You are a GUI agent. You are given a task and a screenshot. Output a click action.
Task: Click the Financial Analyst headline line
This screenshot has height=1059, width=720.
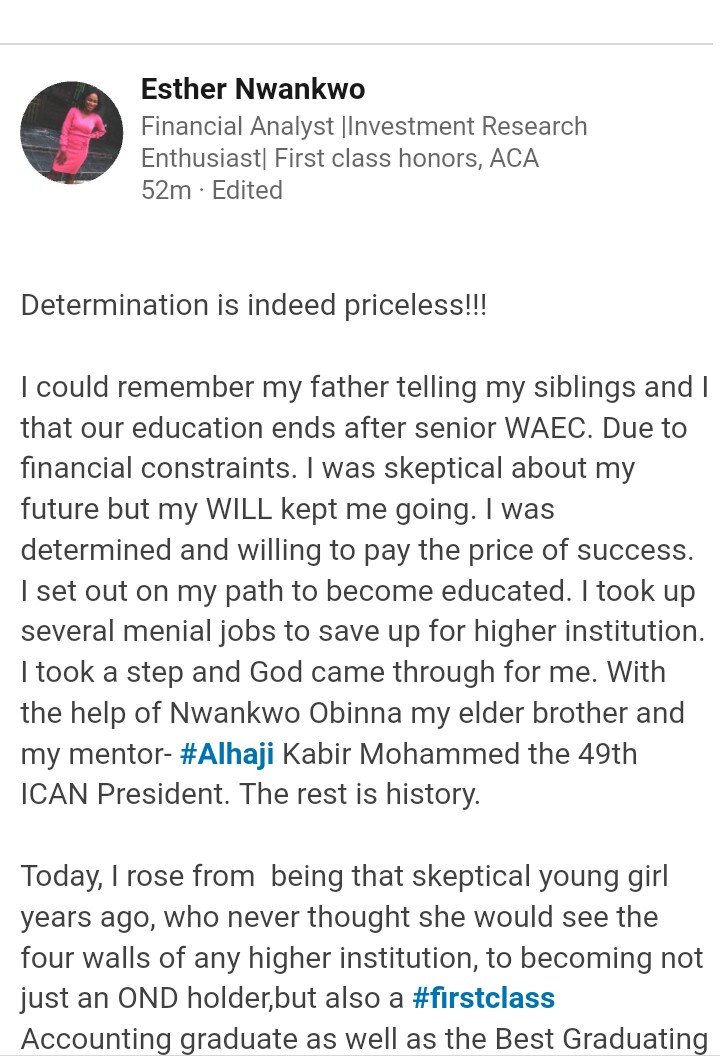tap(364, 126)
